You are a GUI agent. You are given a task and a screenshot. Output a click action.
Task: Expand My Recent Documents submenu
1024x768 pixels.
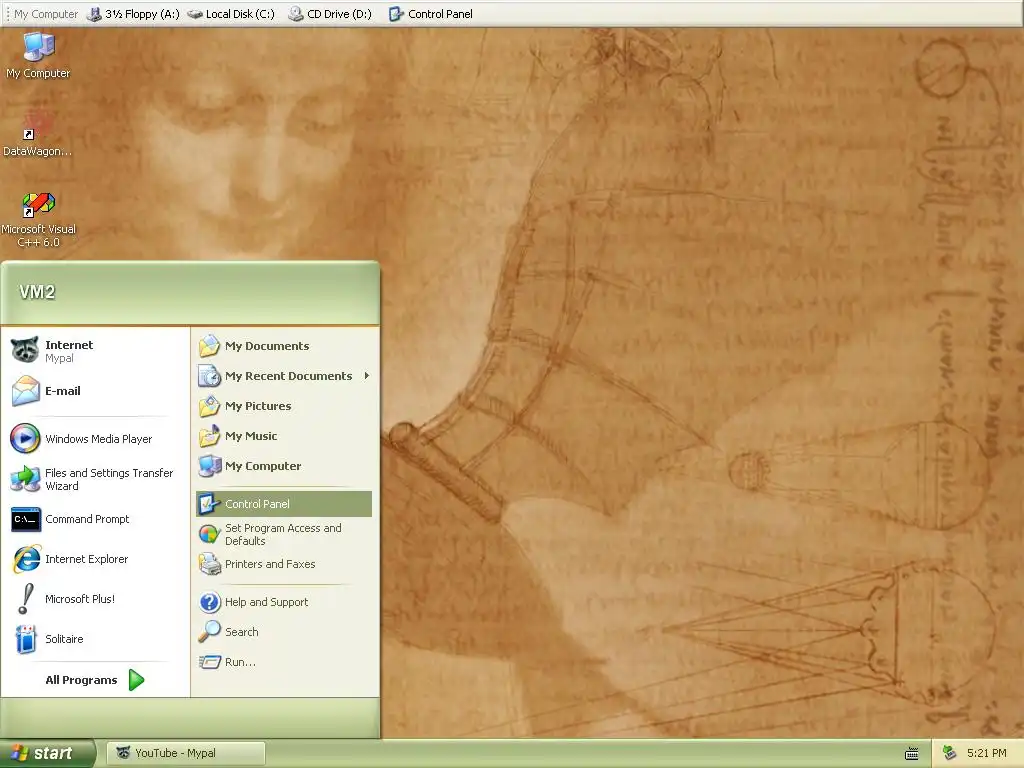pos(283,376)
